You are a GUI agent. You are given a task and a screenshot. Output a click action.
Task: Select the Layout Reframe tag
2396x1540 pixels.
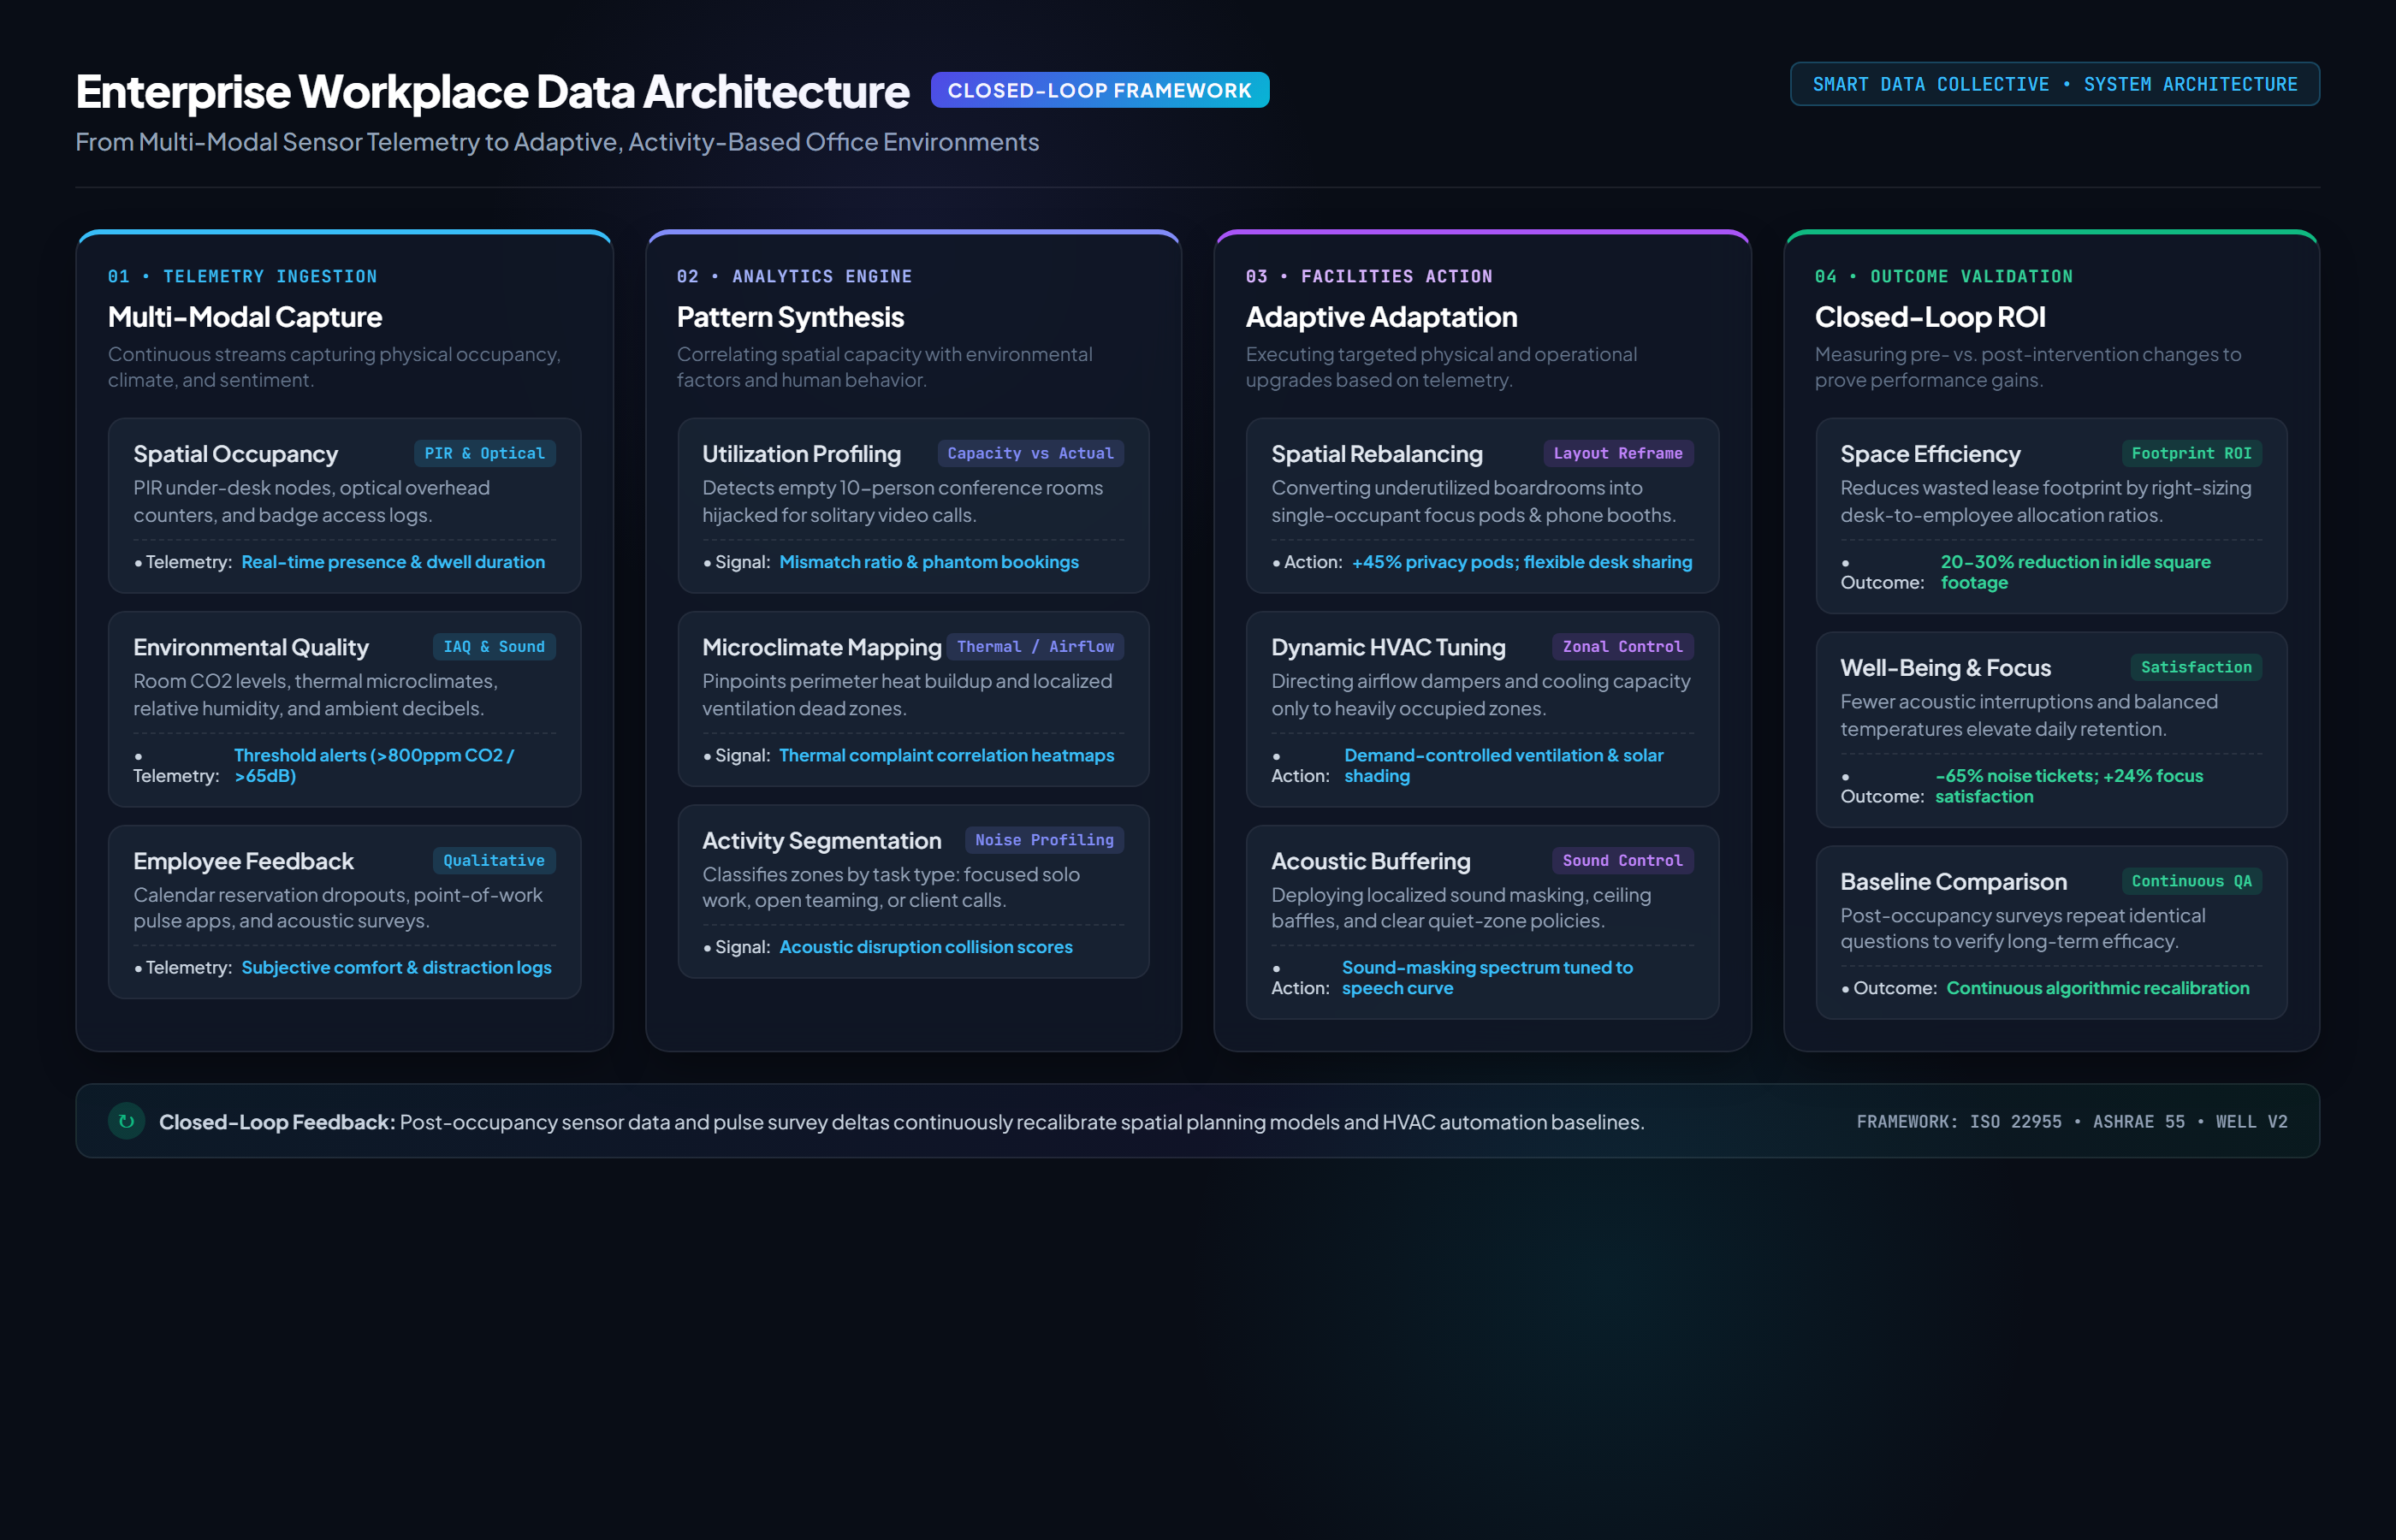[1617, 453]
